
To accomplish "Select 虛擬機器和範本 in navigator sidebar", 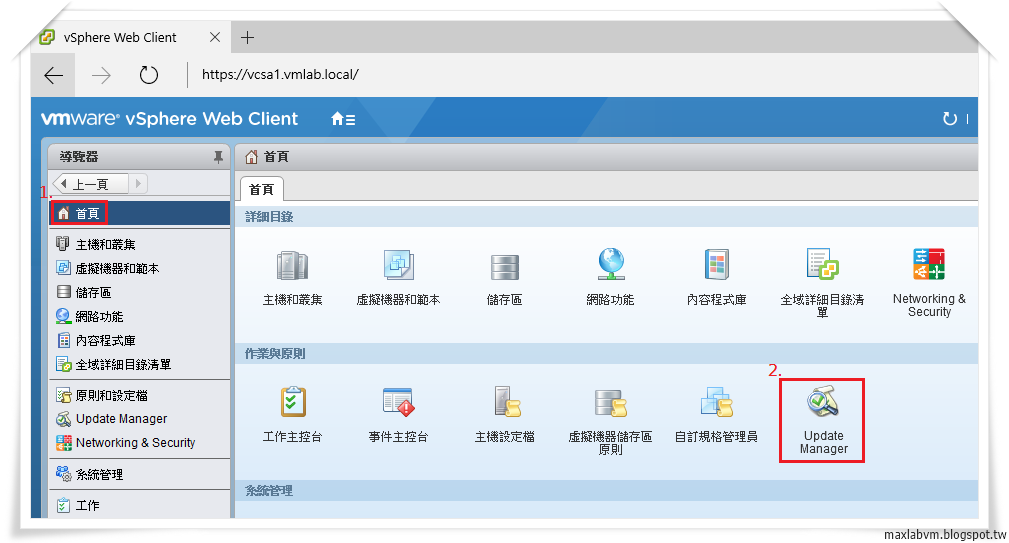I will point(140,268).
